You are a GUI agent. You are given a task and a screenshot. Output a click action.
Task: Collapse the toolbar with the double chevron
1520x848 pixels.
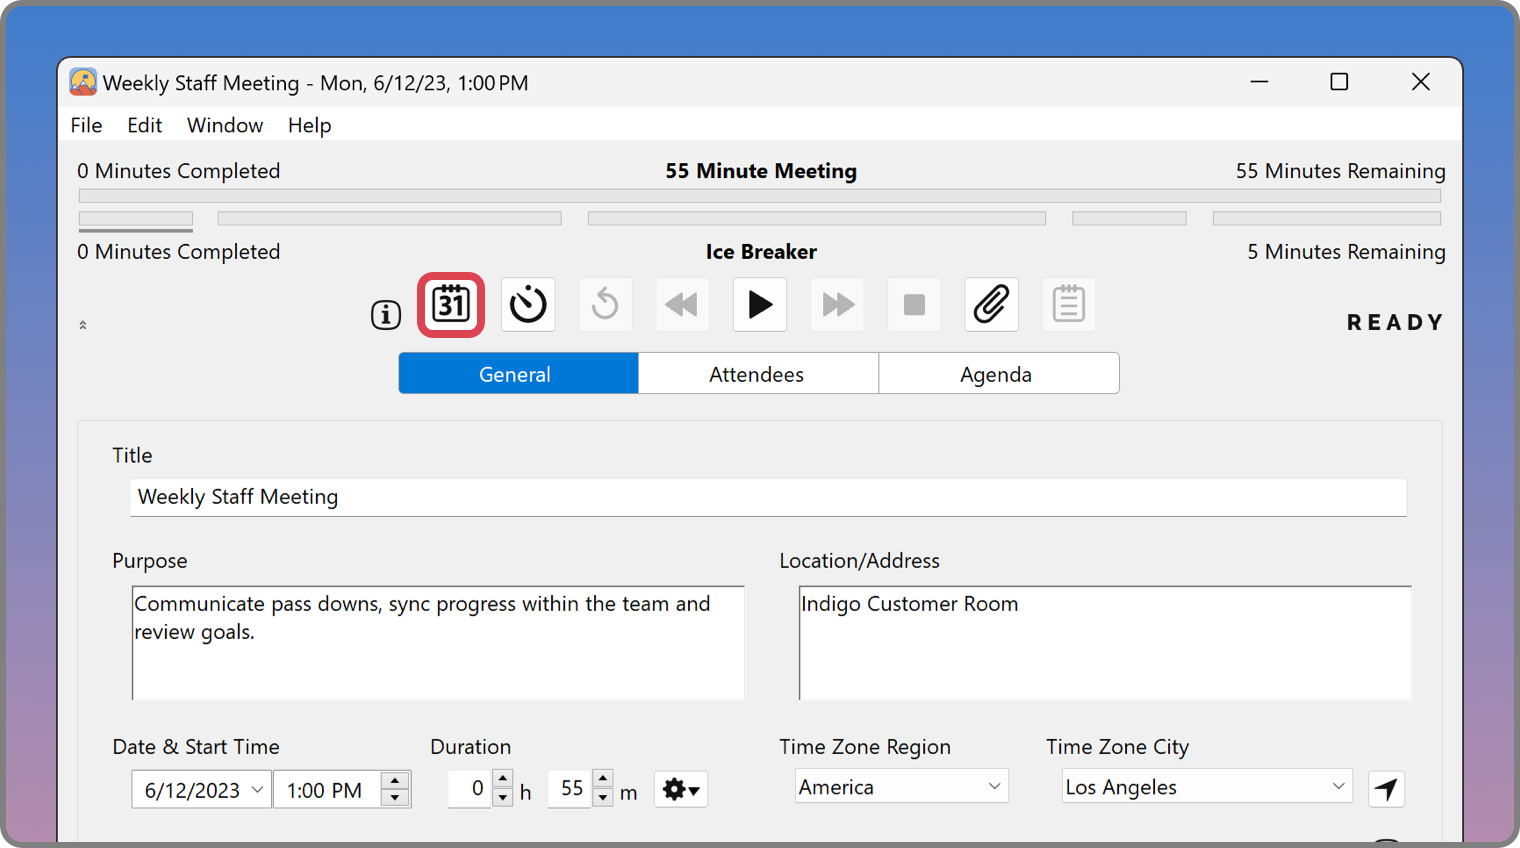83,325
